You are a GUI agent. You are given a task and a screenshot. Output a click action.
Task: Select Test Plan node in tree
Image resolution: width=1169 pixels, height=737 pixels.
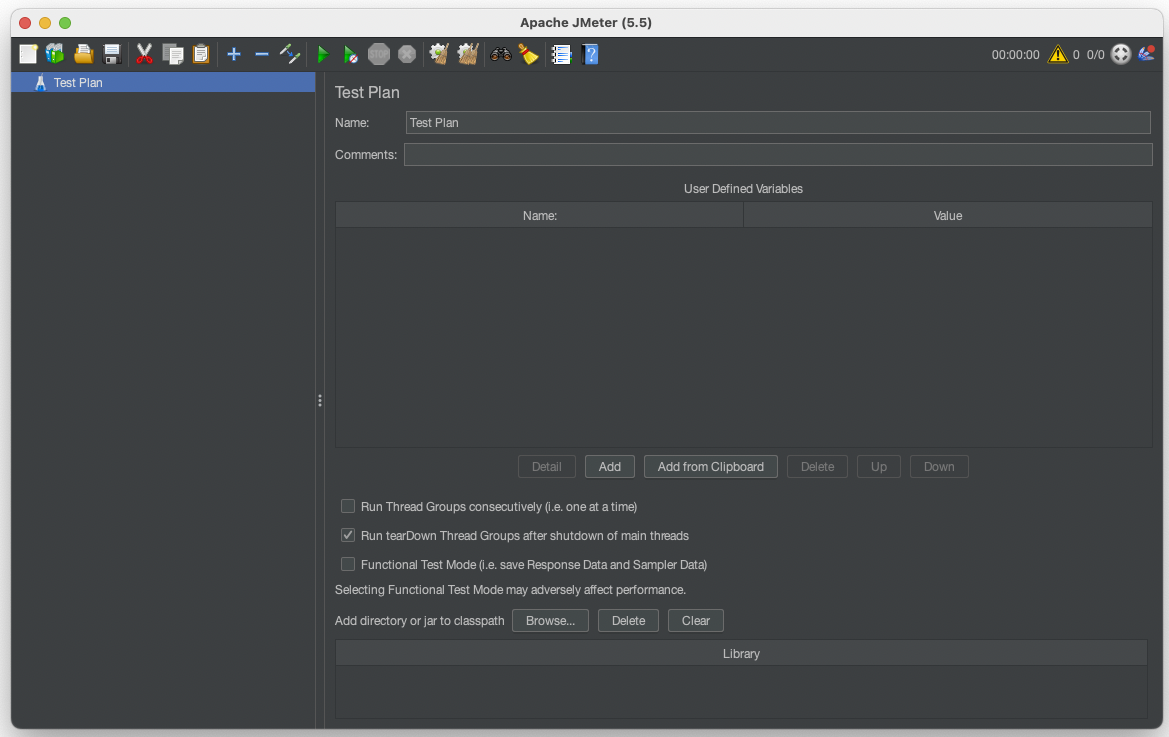tap(163, 83)
